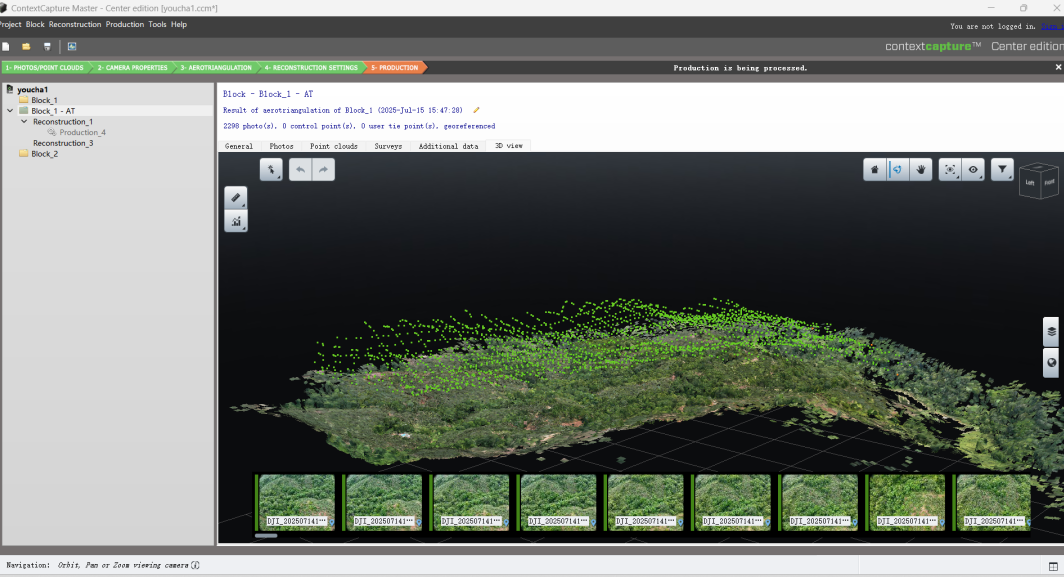
Task: Select Reconstruction_3 in the tree
Action: 63,143
